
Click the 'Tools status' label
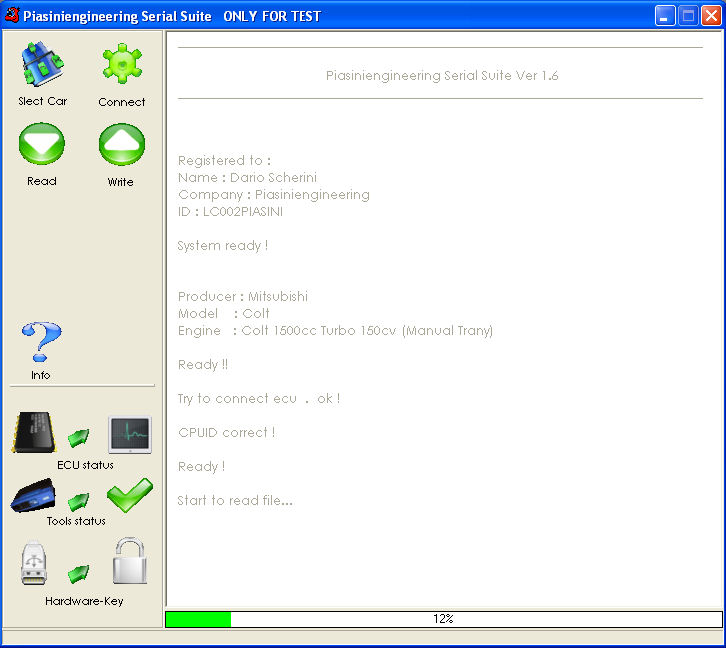click(76, 521)
